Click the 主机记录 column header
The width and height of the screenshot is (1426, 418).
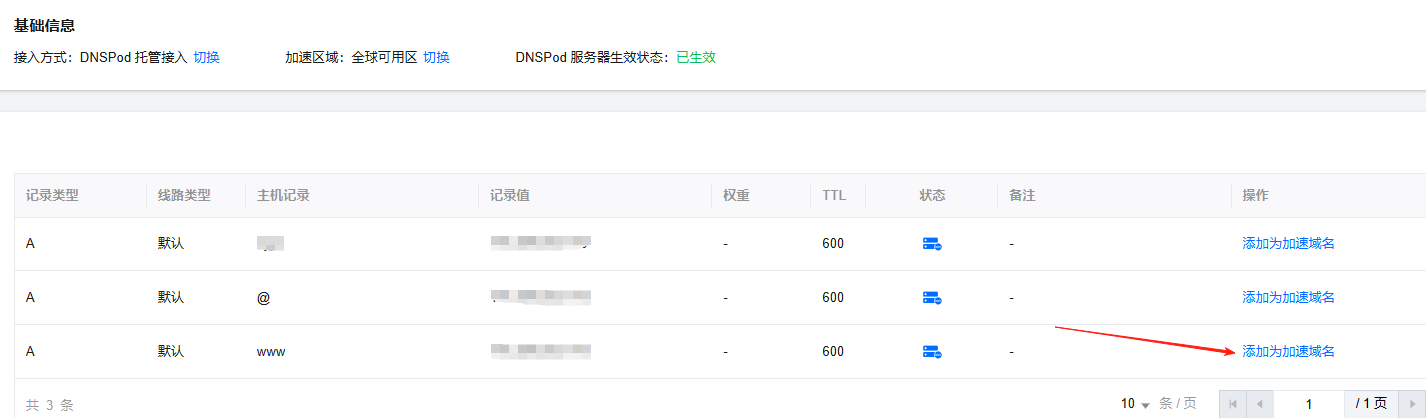coord(283,195)
